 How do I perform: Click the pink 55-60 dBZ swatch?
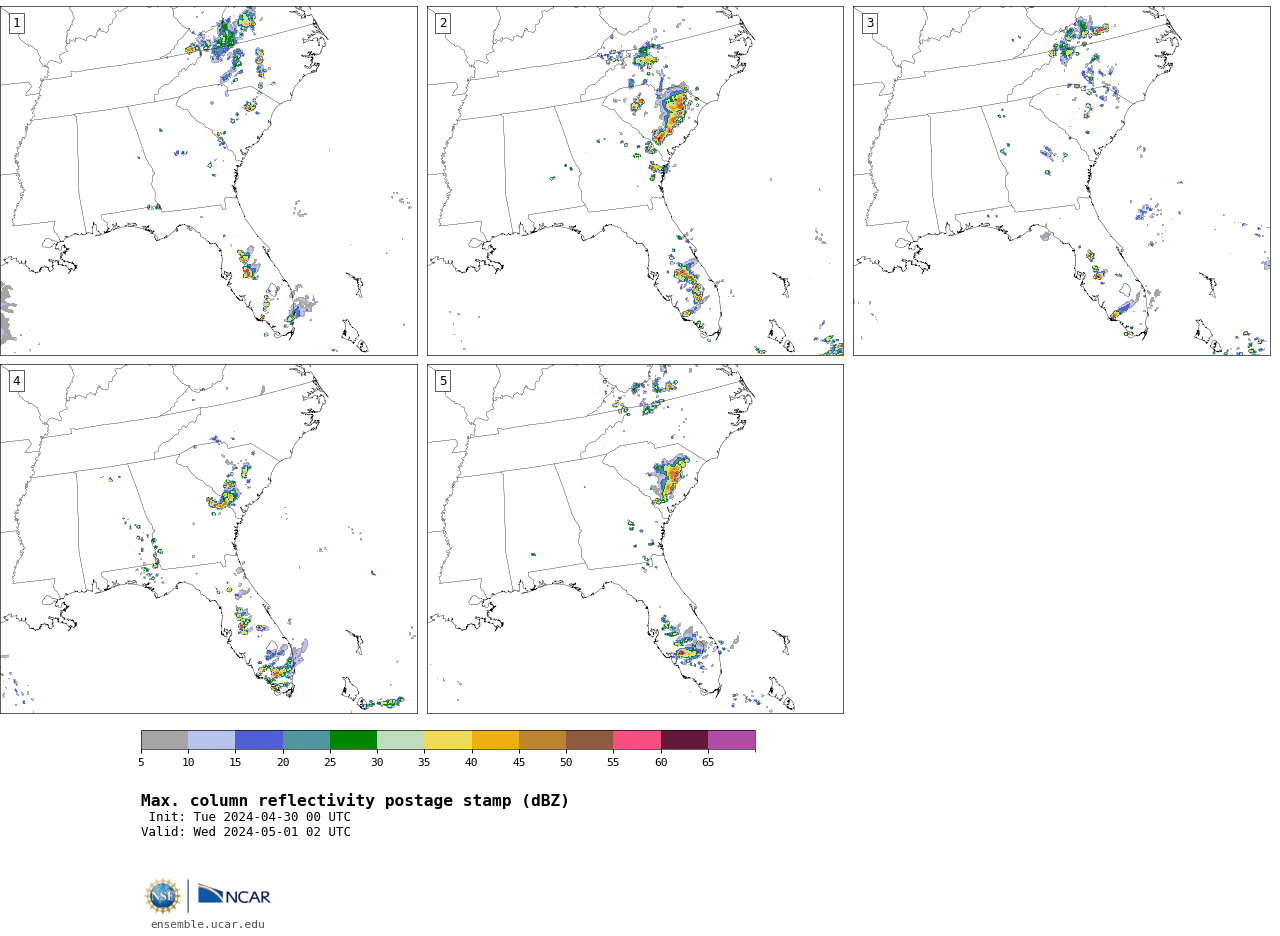[x=637, y=740]
